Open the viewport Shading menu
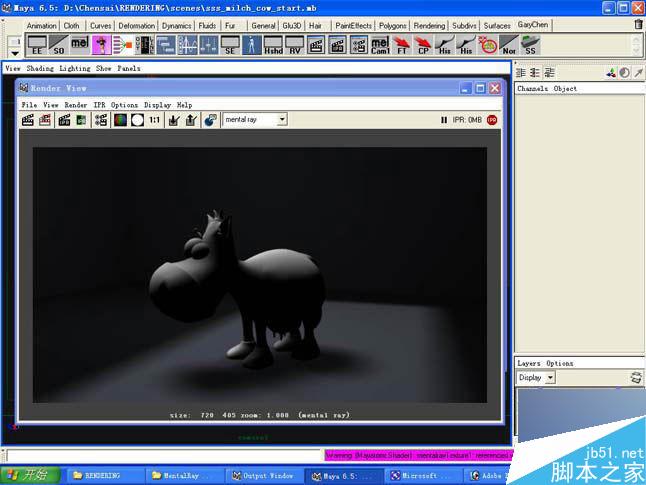This screenshot has width=646, height=485. click(40, 68)
